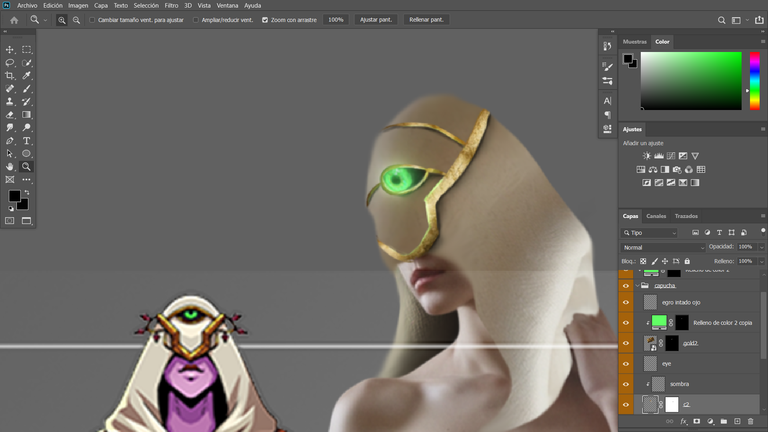Screen dimensions: 768x432
Task: Select the Move tool
Action: pyautogui.click(x=9, y=49)
